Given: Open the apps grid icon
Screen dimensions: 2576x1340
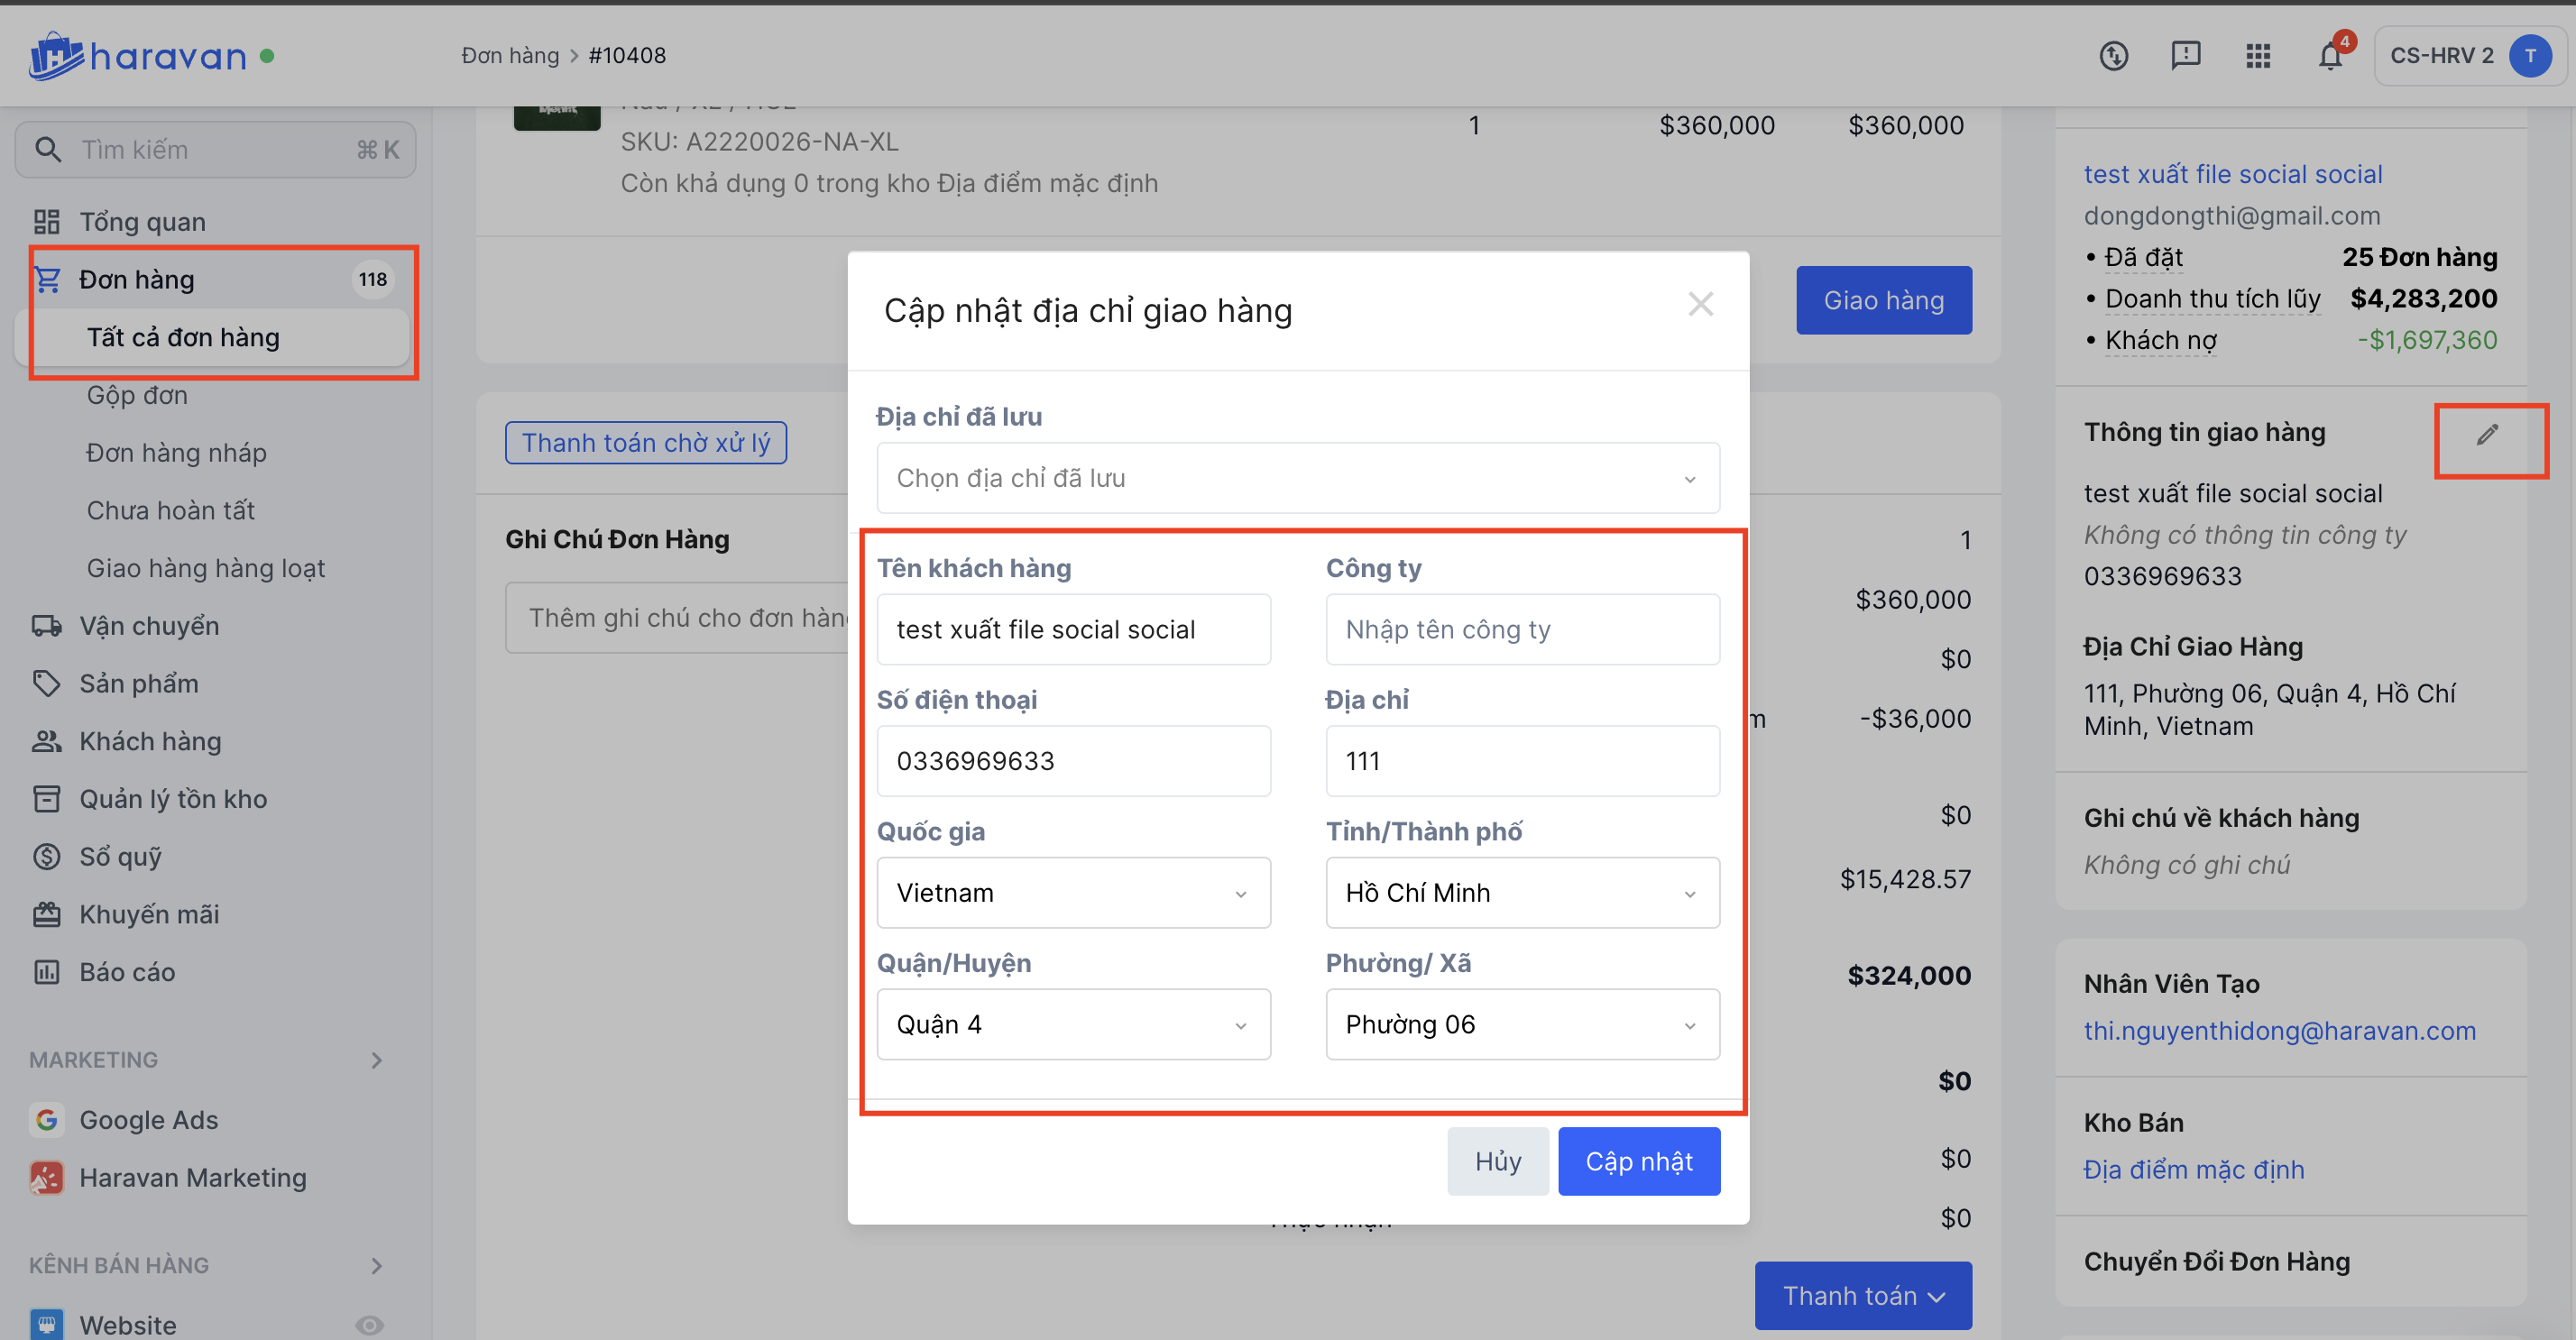Looking at the screenshot, I should pos(2258,56).
